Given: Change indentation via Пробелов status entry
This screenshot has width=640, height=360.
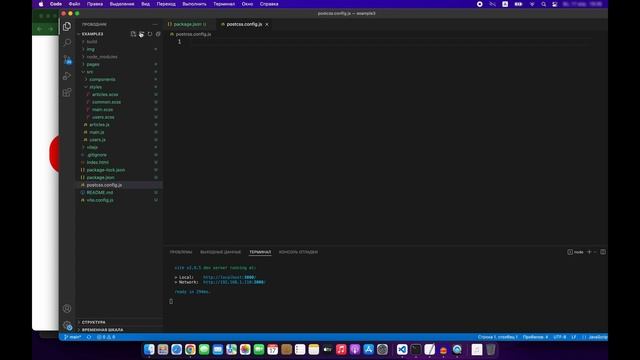Looking at the screenshot, I should coord(535,337).
